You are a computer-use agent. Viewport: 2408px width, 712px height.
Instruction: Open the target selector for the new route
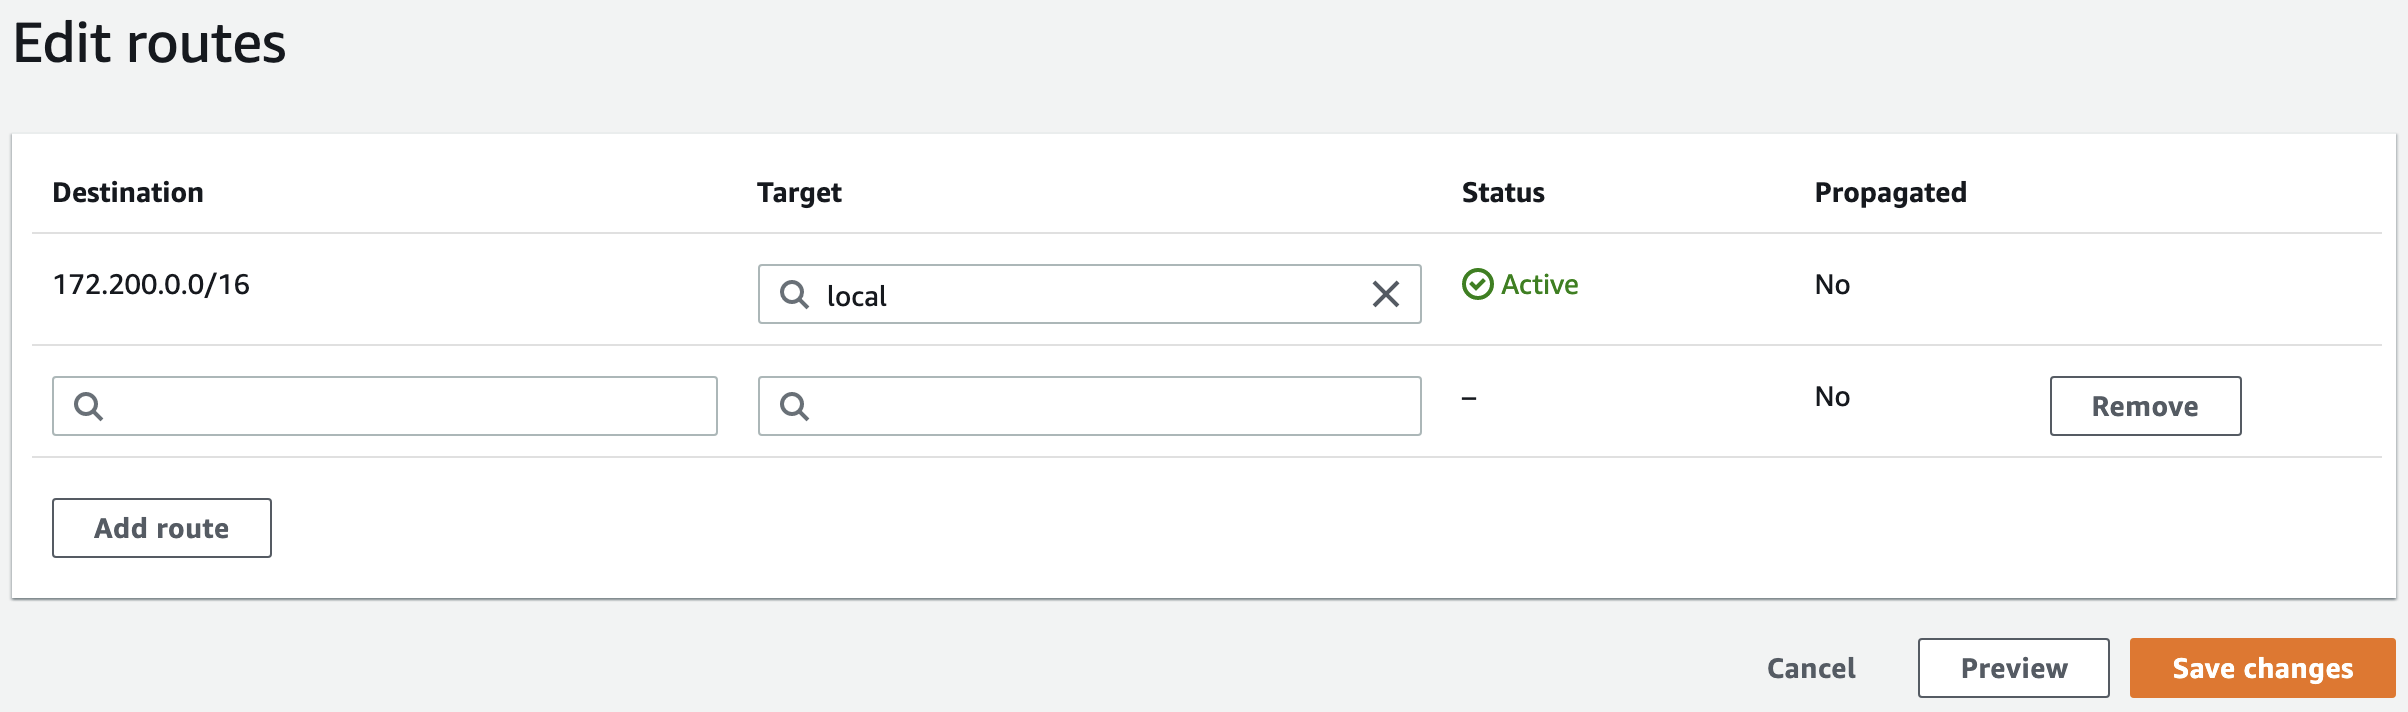coord(1090,406)
